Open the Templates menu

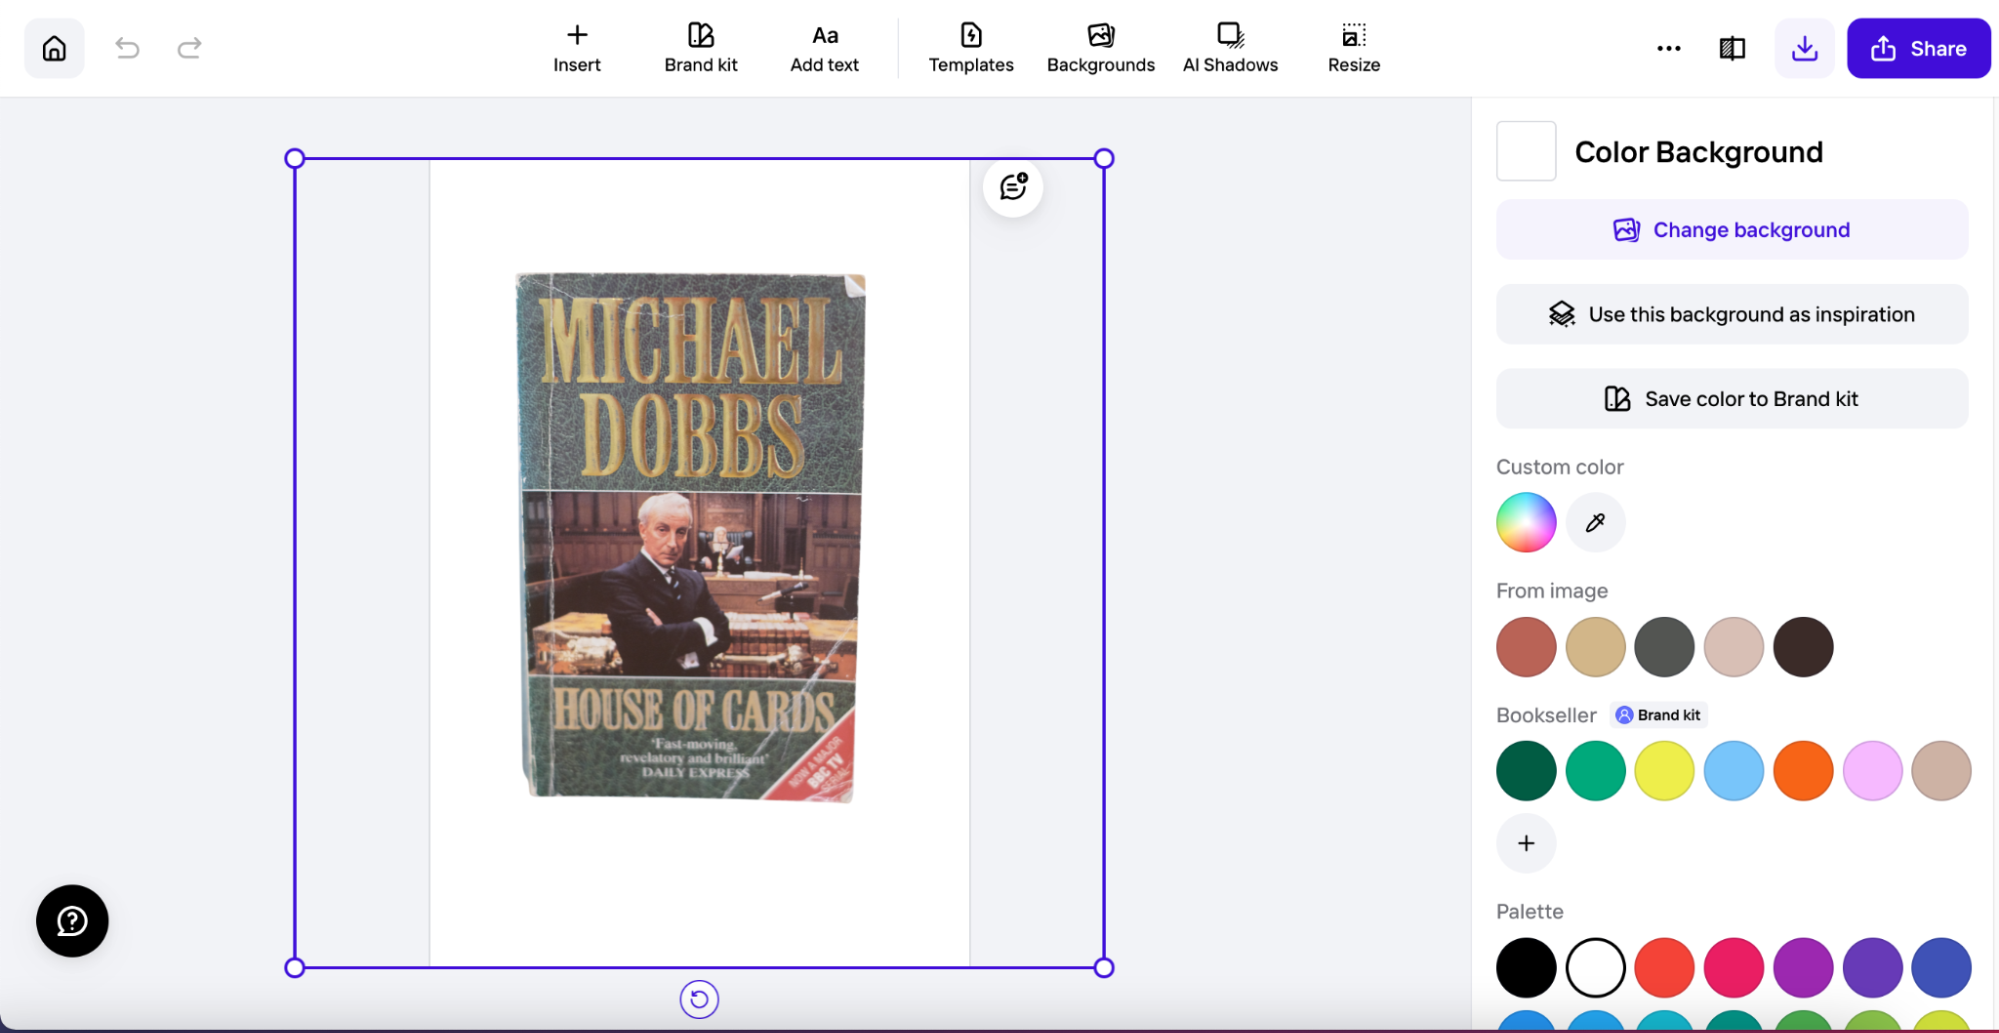[971, 48]
